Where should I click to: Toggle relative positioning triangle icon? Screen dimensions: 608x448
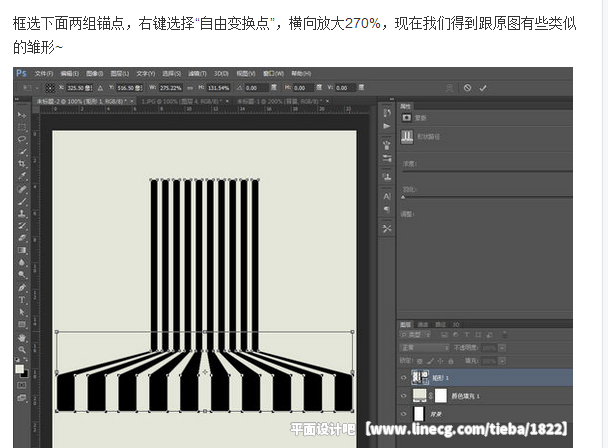tap(100, 88)
